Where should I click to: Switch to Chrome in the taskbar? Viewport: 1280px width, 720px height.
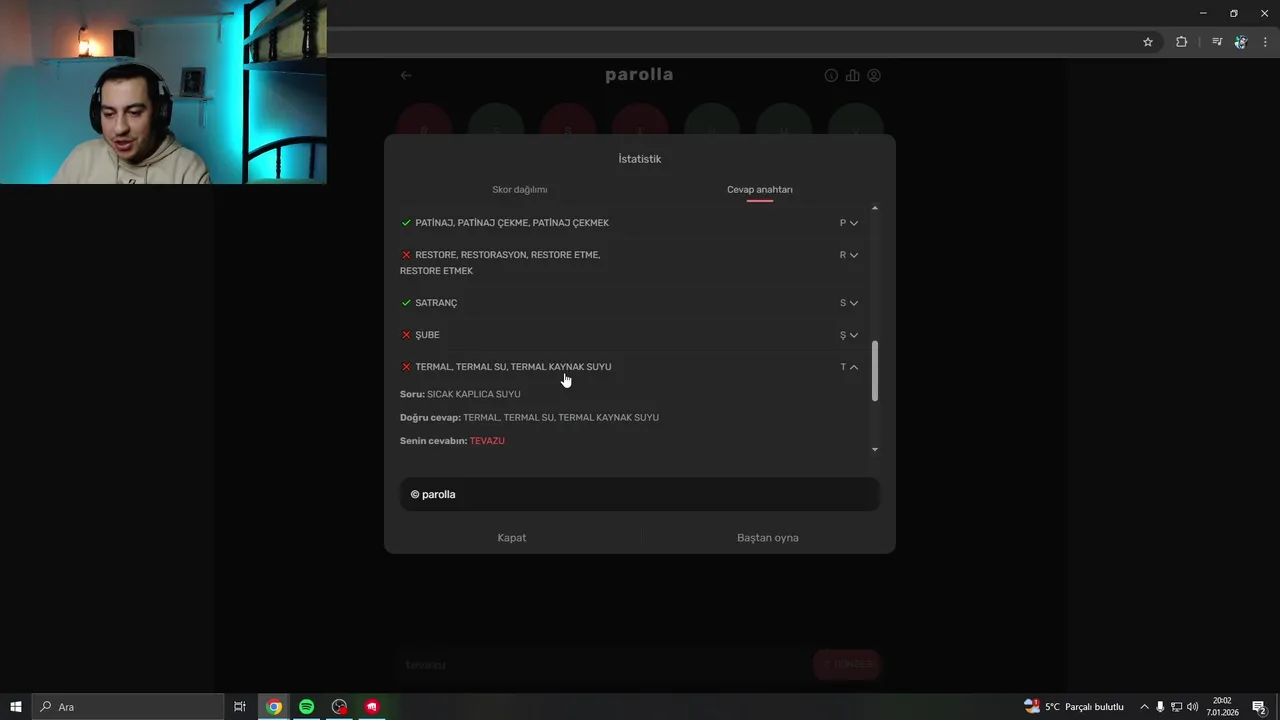[x=273, y=707]
